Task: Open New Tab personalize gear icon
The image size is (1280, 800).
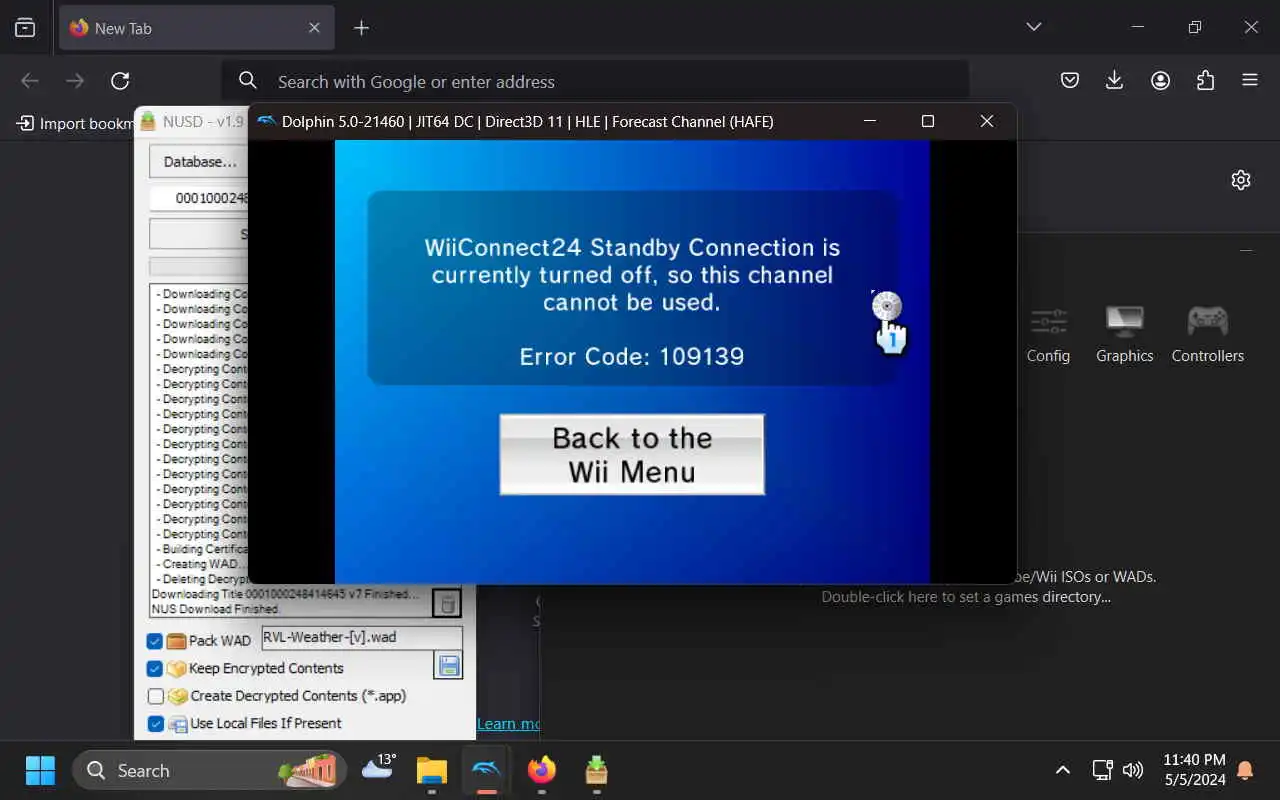Action: coord(1241,180)
